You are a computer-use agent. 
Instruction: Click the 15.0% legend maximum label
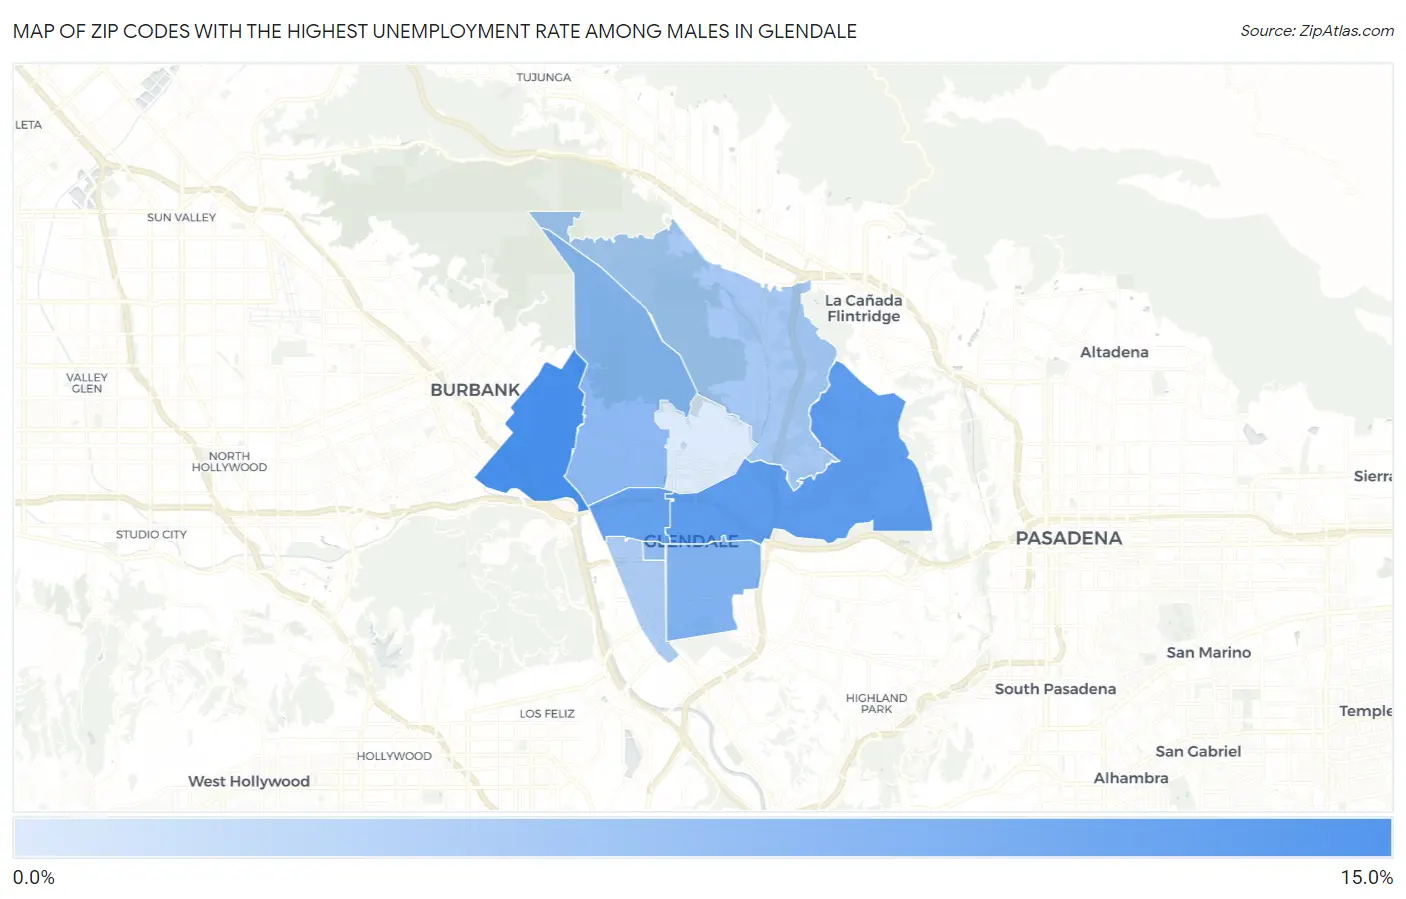(x=1366, y=877)
